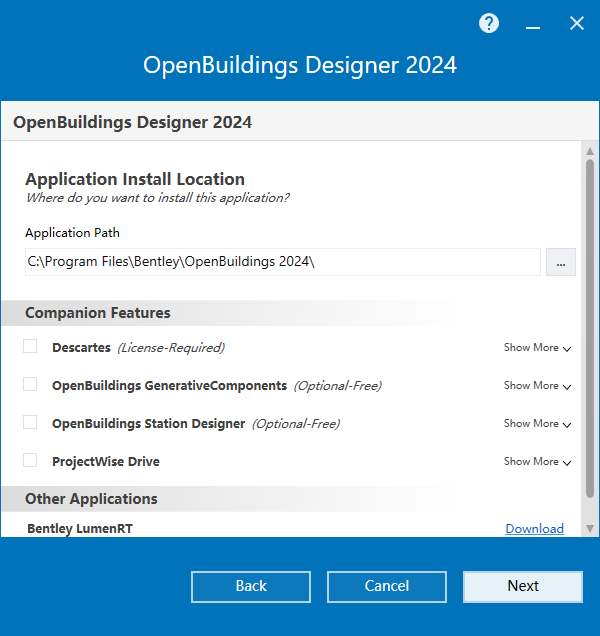The image size is (600, 636).
Task: Enable the Descartes companion feature checkbox
Action: tap(30, 346)
